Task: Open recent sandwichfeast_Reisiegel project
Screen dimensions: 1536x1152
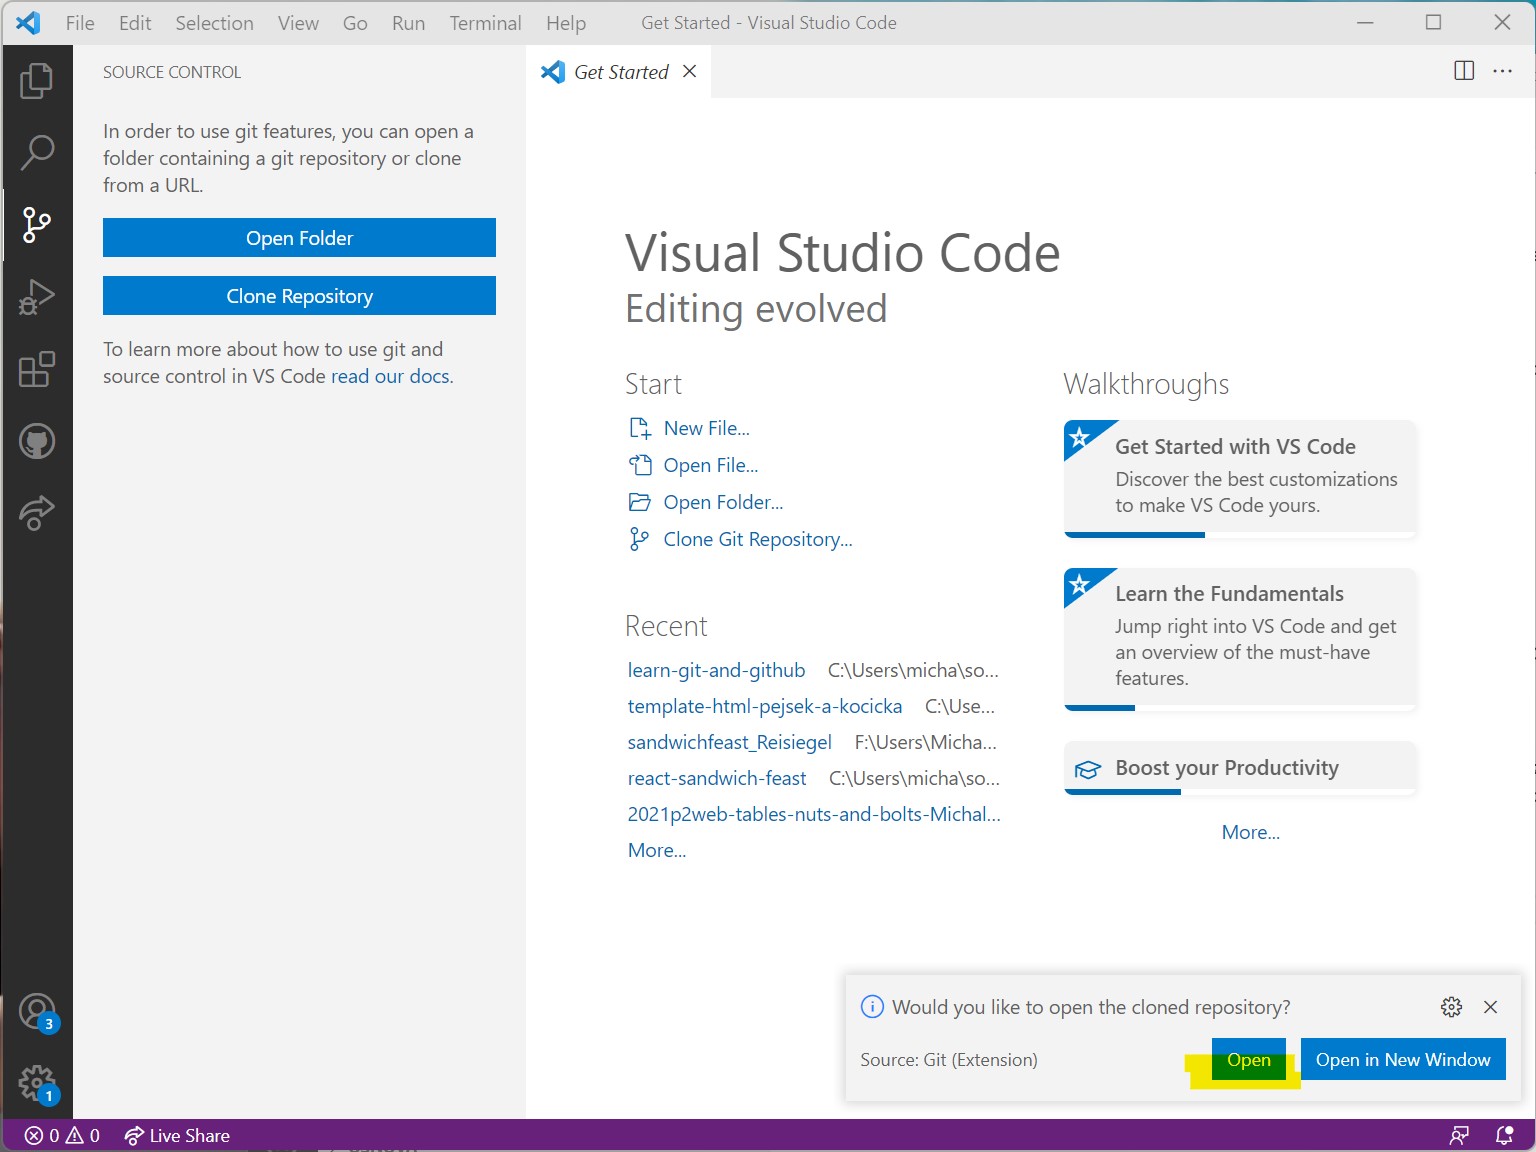Action: pos(730,742)
